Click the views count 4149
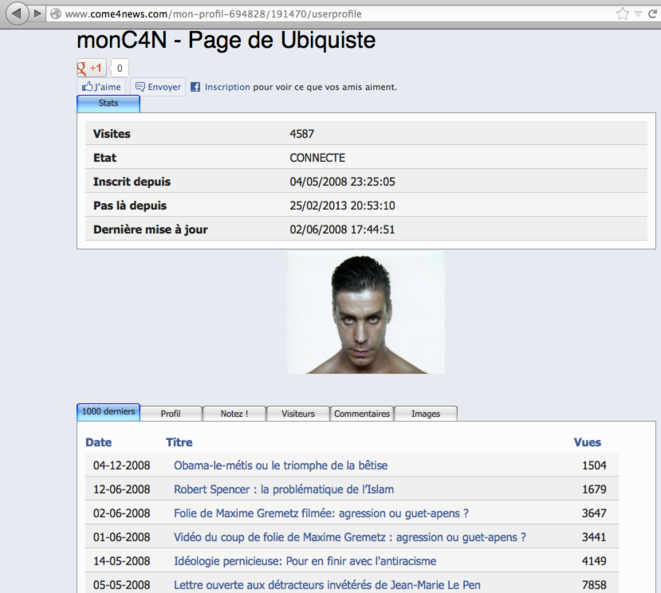This screenshot has height=593, width=661. coord(594,561)
